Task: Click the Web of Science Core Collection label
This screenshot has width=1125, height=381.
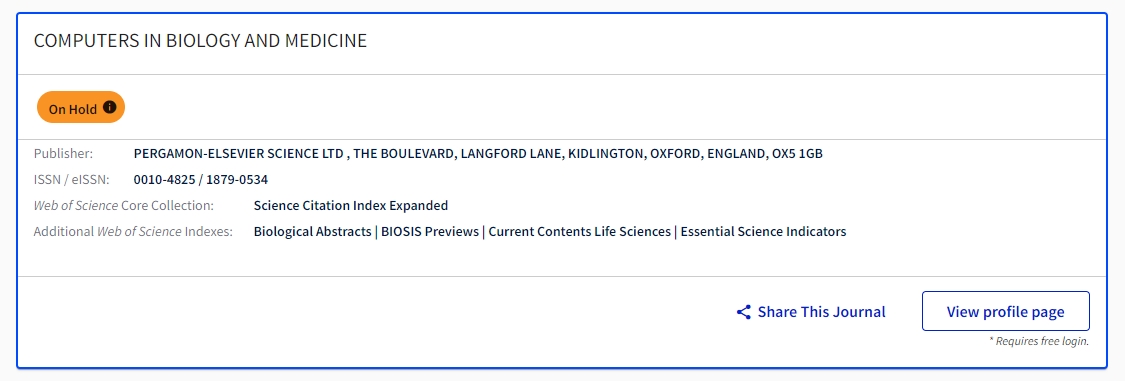Action: 123,206
